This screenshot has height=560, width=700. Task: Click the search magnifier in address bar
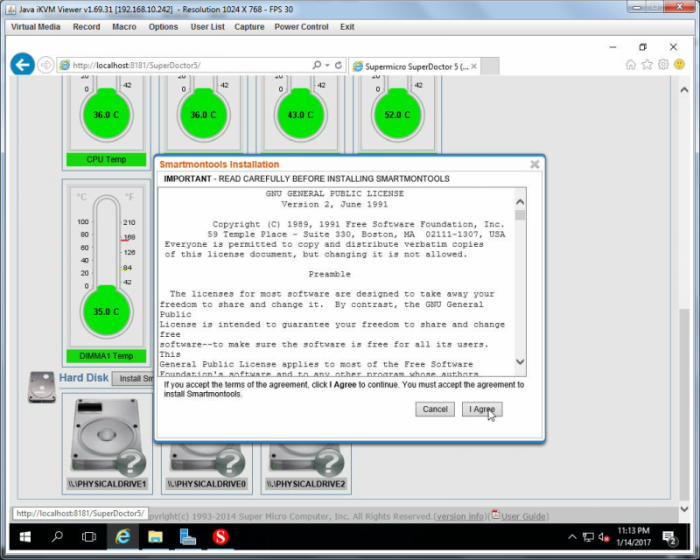pyautogui.click(x=317, y=65)
